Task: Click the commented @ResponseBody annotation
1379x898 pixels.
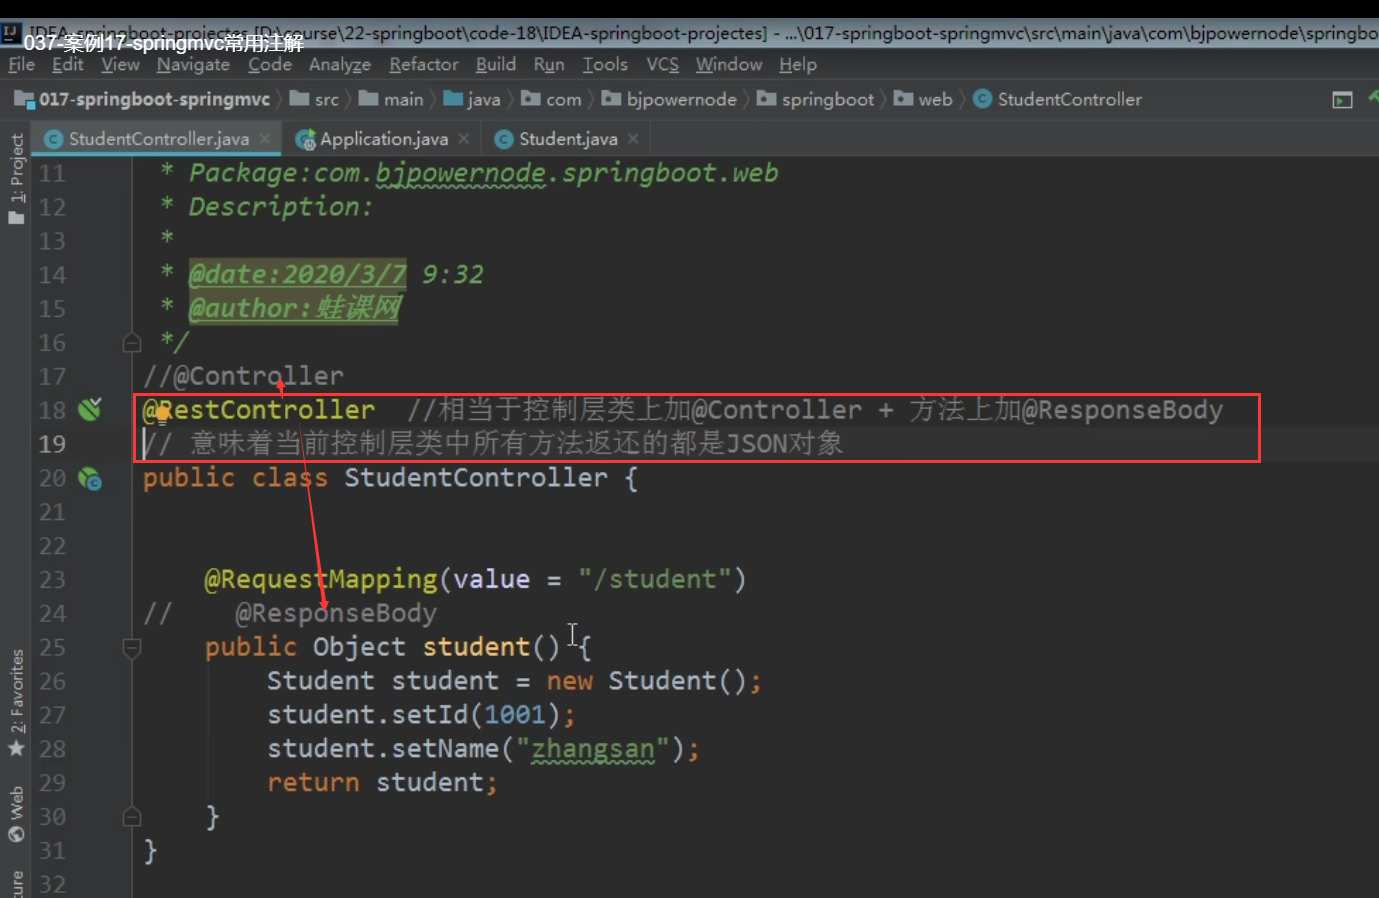Action: [336, 613]
